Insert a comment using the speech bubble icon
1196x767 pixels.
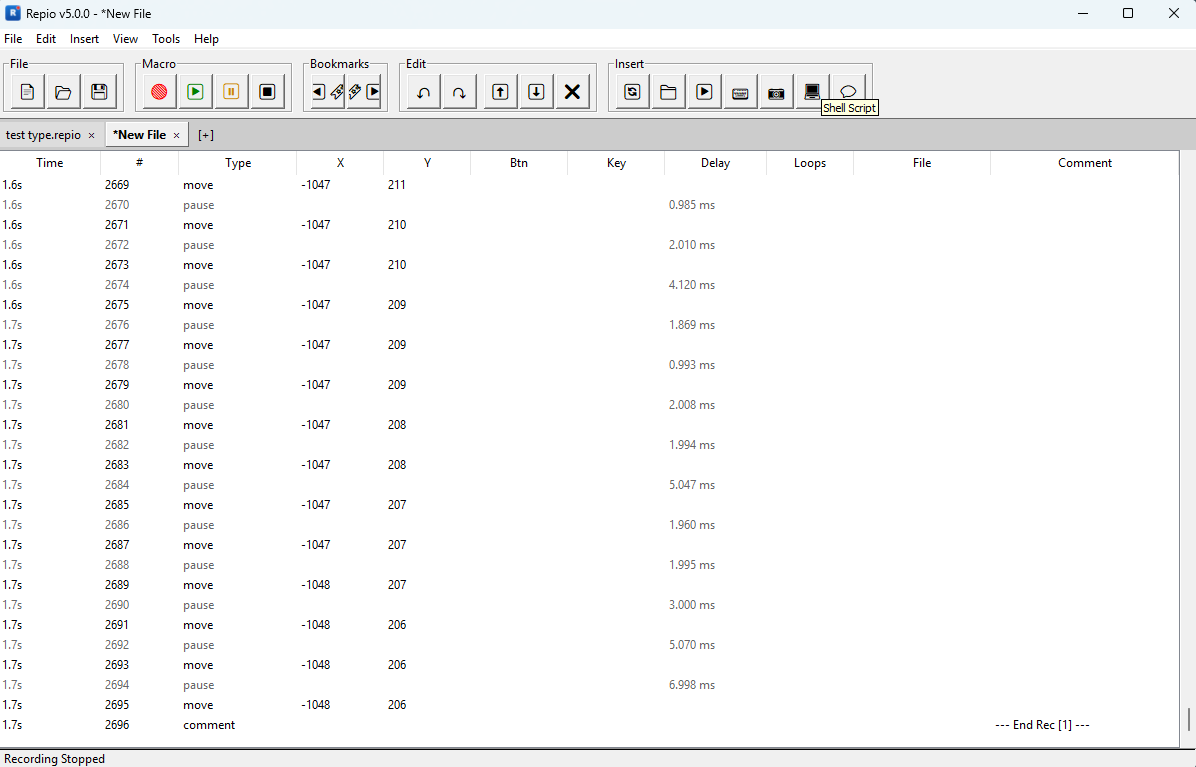coord(848,91)
